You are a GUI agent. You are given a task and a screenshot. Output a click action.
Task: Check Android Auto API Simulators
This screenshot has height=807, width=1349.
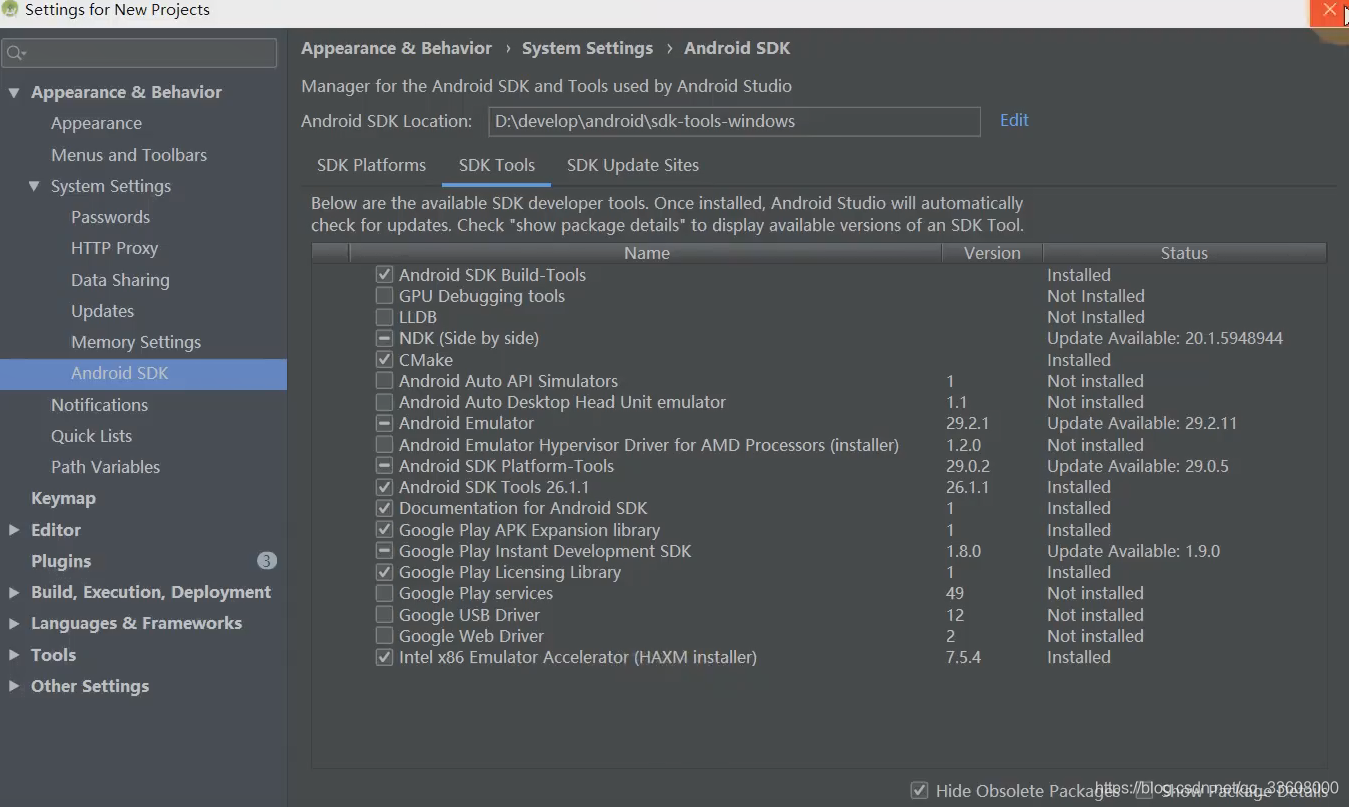pos(384,381)
